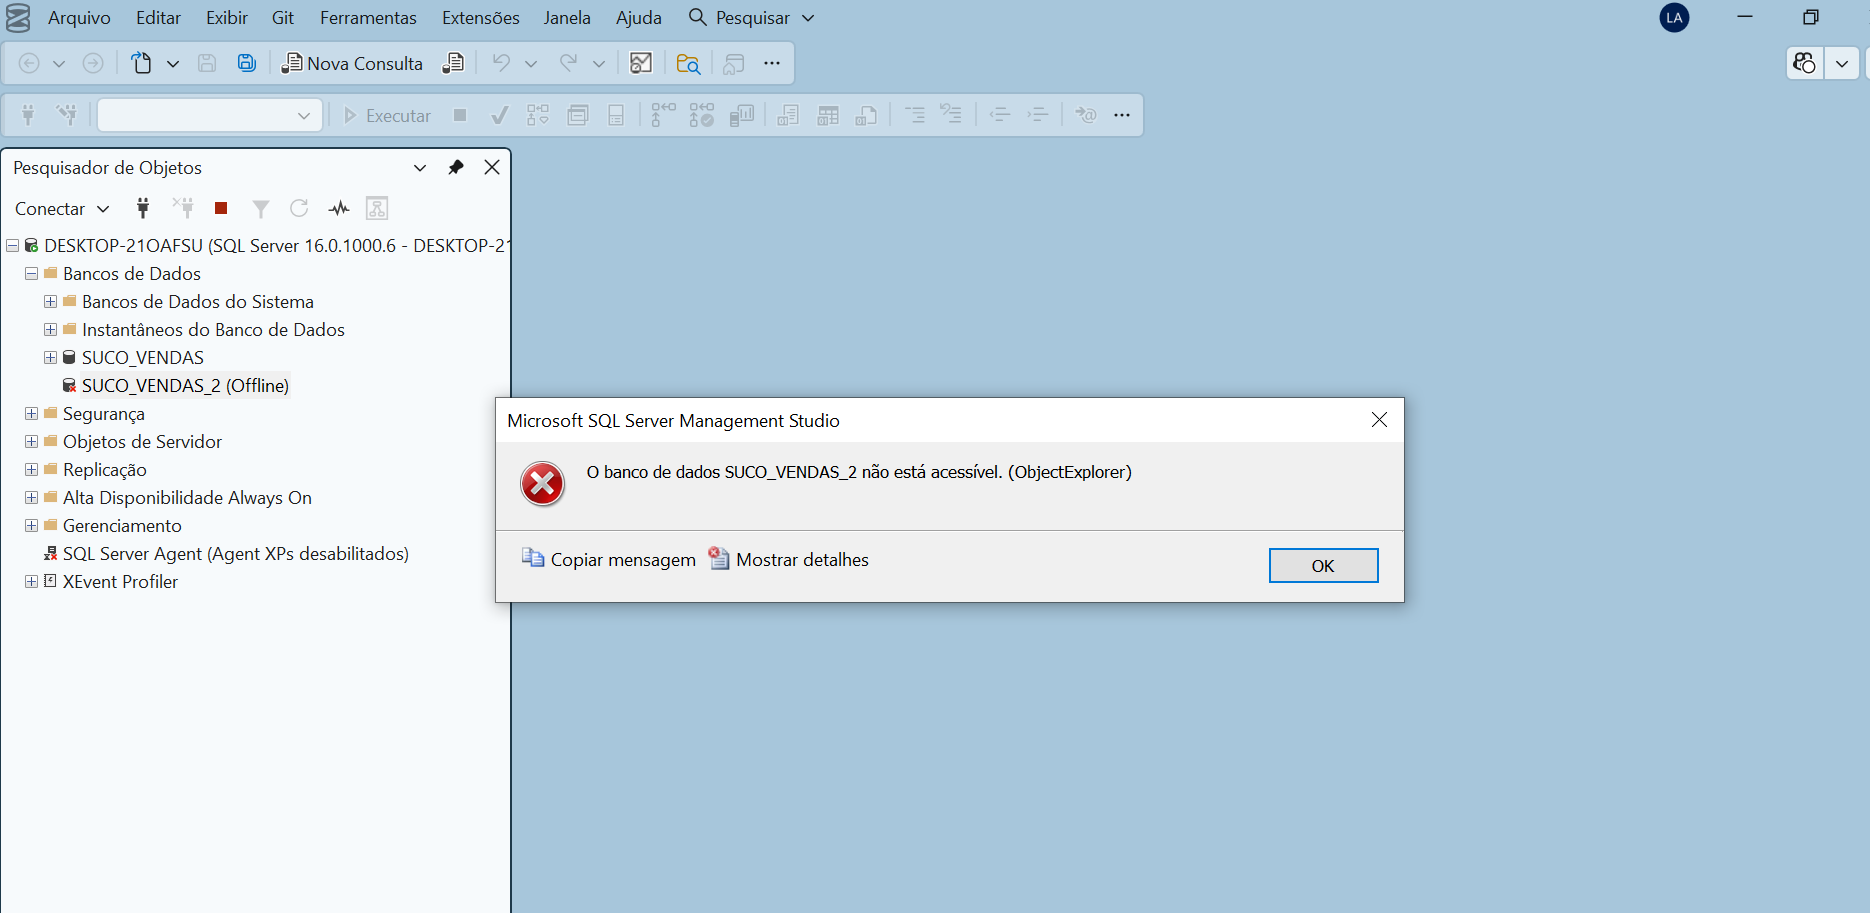Open the Find in Files folder-search icon
This screenshot has height=913, width=1870.
click(x=688, y=63)
